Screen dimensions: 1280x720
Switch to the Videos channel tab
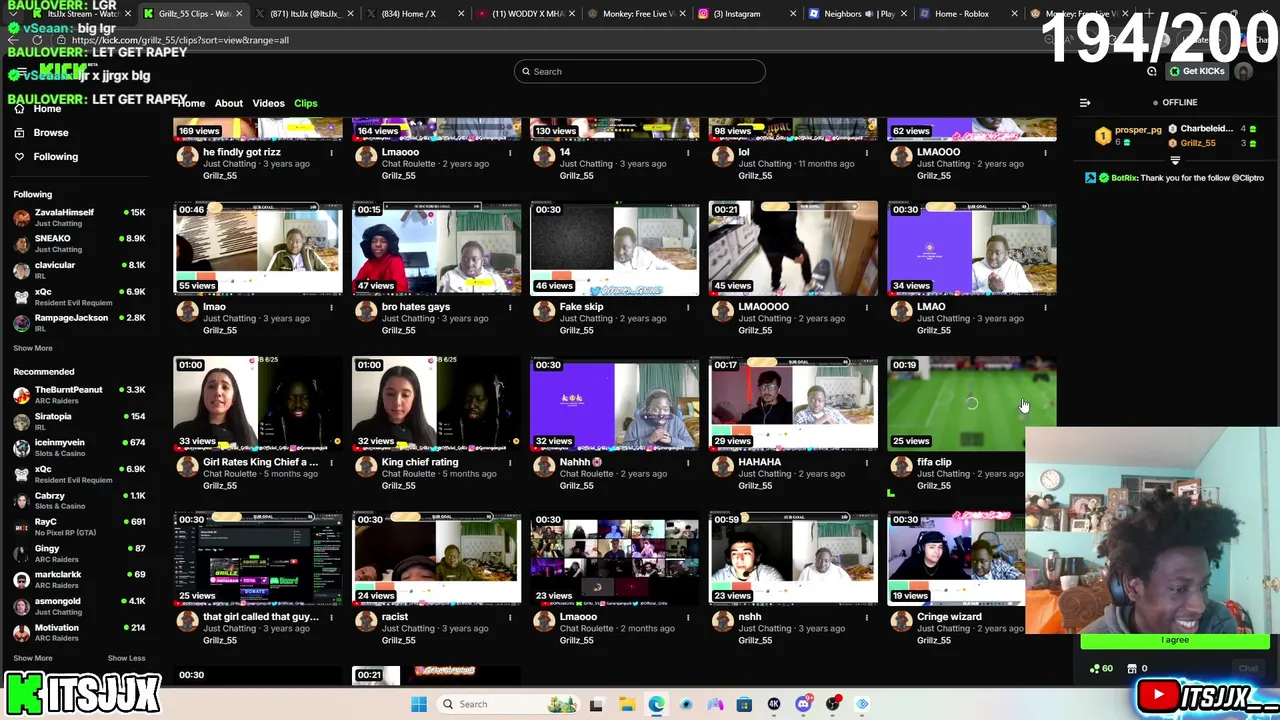268,103
